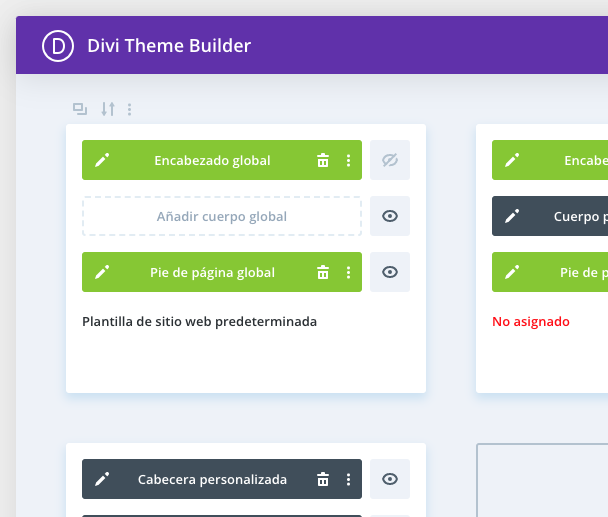
Task: Open the three-dot options menu above templates
Action: 129,108
